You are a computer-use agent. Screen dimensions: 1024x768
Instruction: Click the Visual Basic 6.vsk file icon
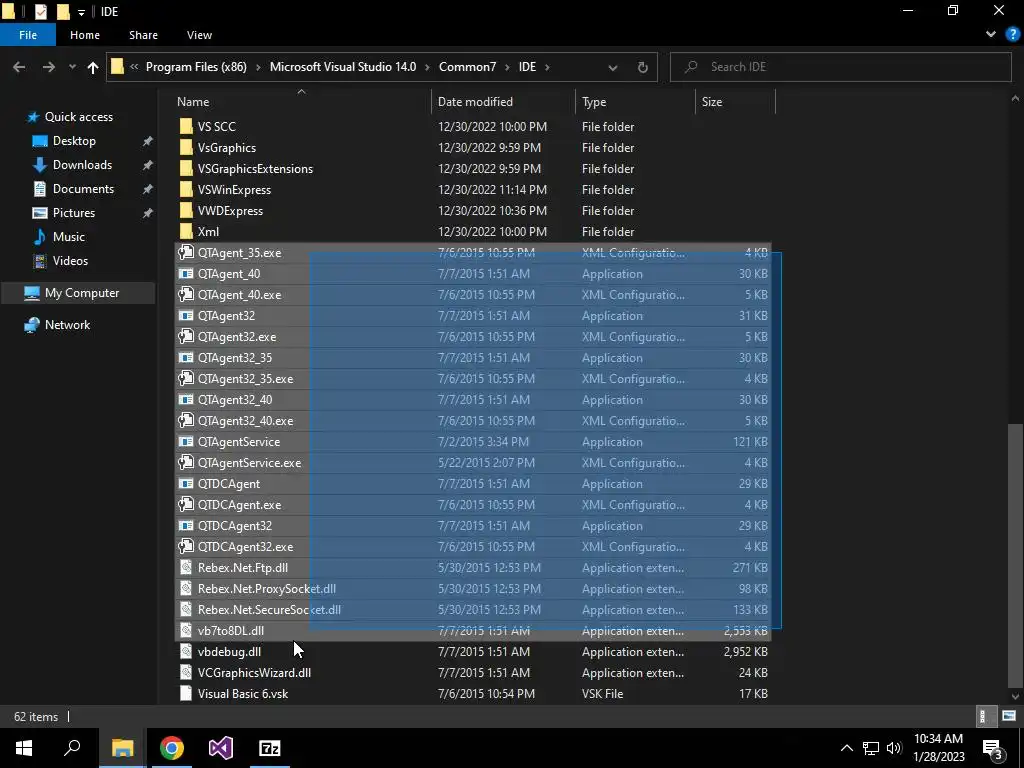pos(186,694)
